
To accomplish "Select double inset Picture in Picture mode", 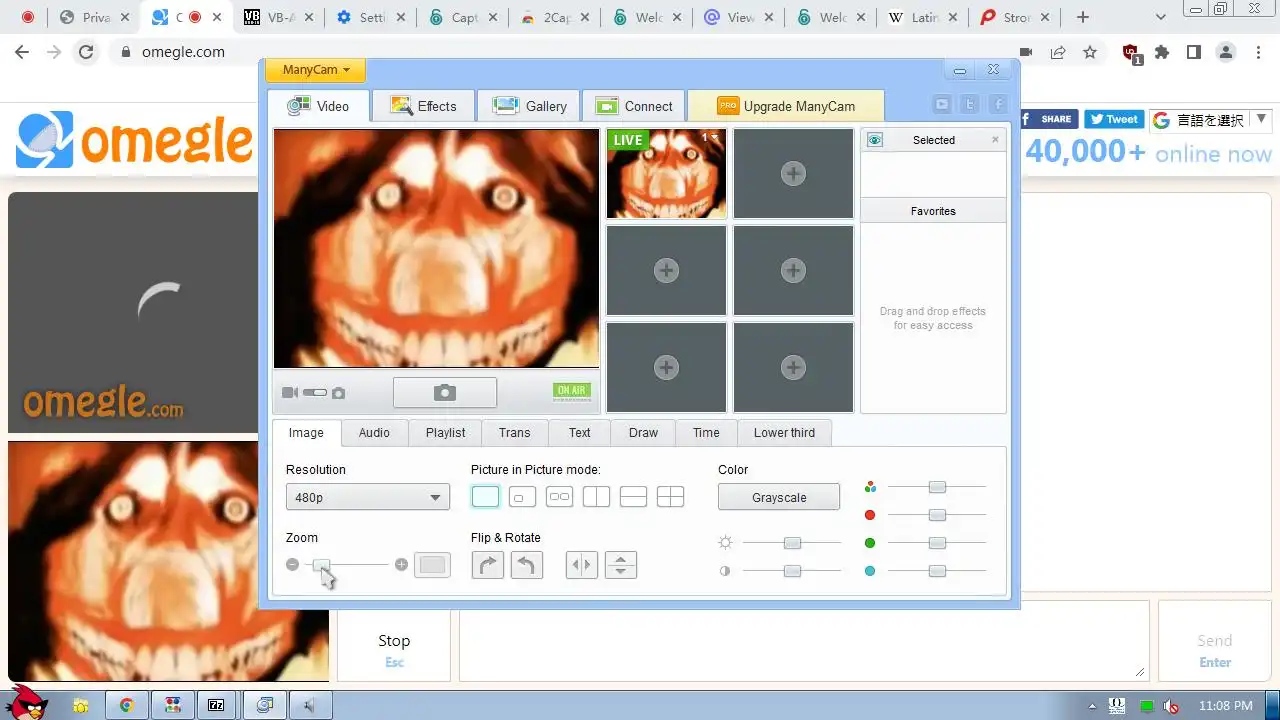I will [559, 497].
